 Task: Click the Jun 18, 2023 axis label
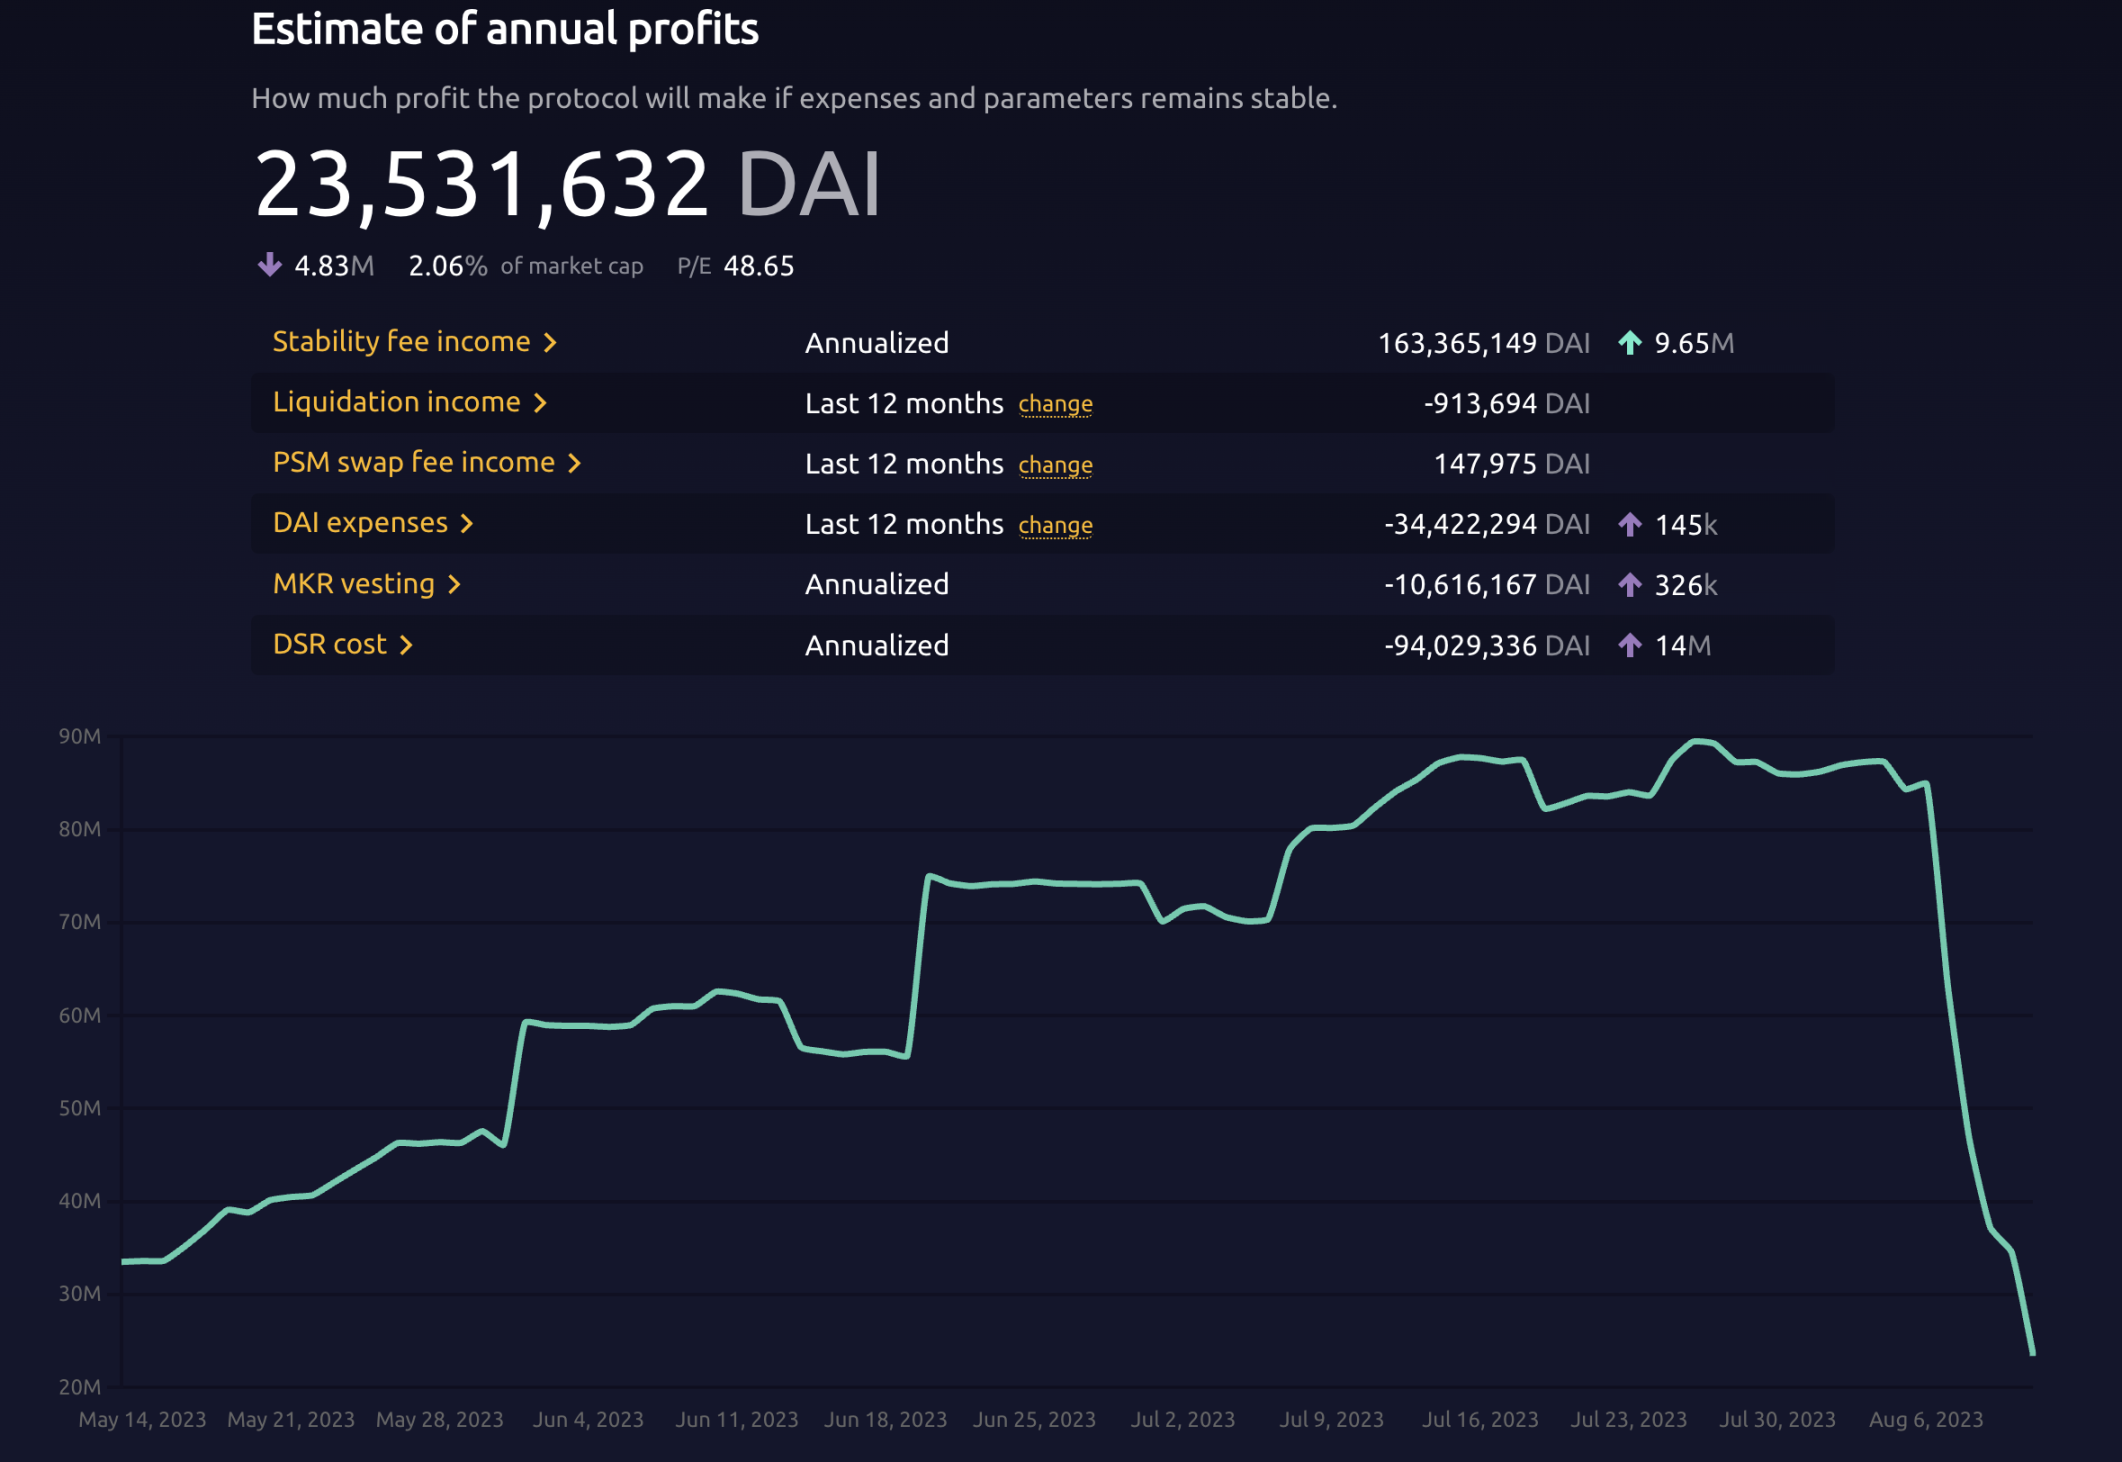coord(885,1419)
